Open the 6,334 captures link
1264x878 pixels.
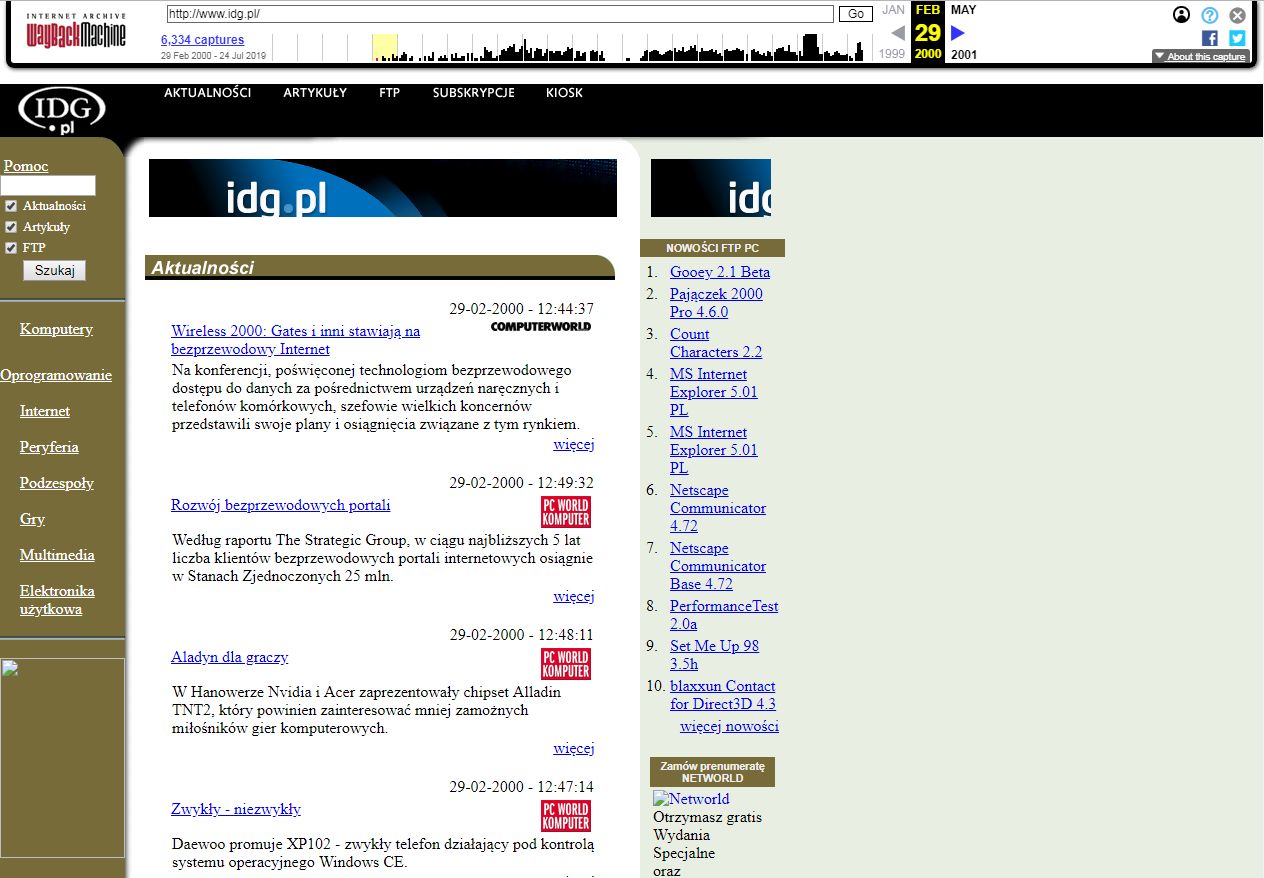202,40
